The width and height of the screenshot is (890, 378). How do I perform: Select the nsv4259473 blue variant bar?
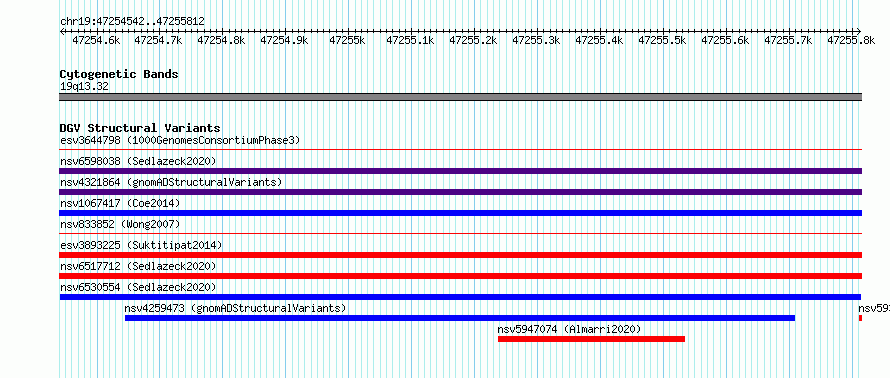click(460, 318)
